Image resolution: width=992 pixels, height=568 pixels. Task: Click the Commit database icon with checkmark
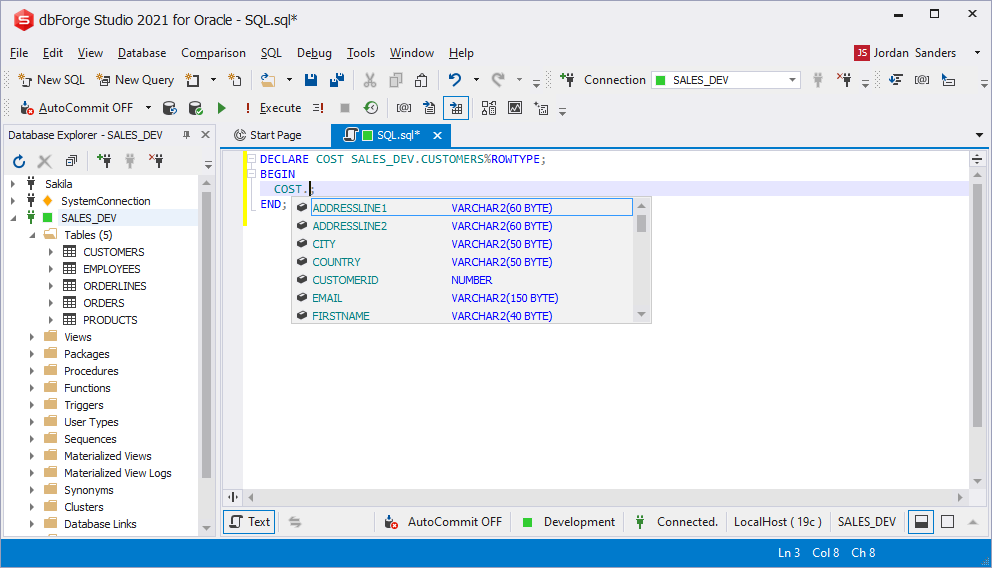(x=195, y=108)
